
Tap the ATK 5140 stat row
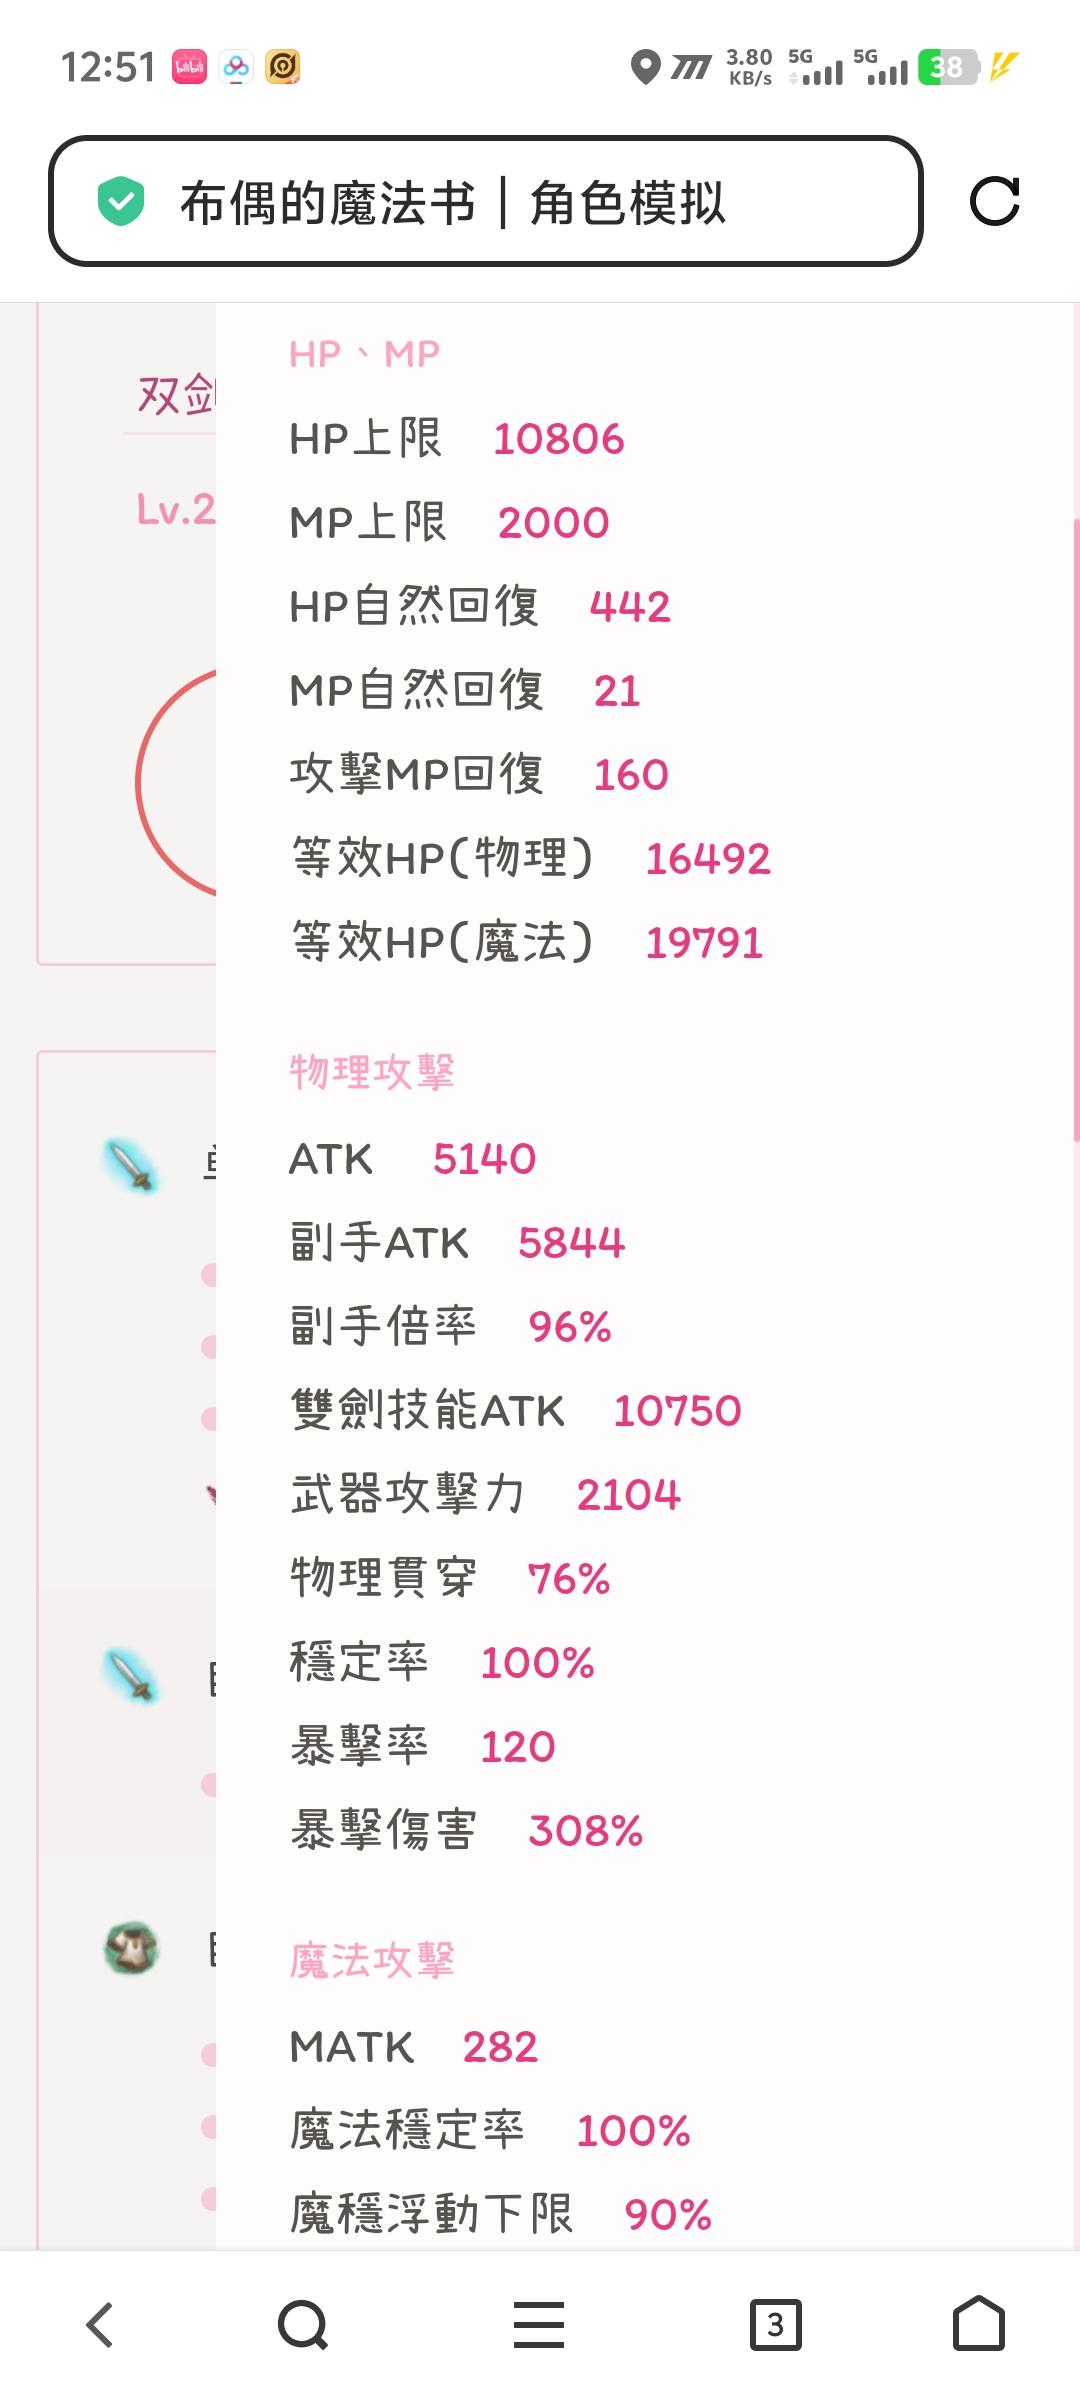[412, 1158]
